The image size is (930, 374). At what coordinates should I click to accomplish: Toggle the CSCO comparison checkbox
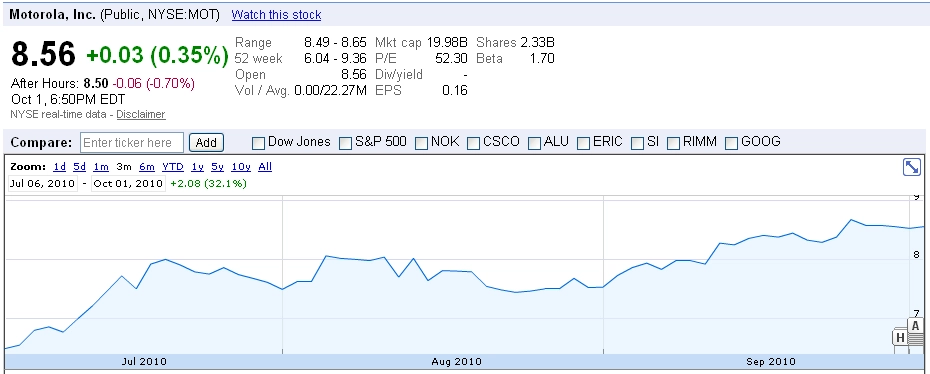pos(473,143)
